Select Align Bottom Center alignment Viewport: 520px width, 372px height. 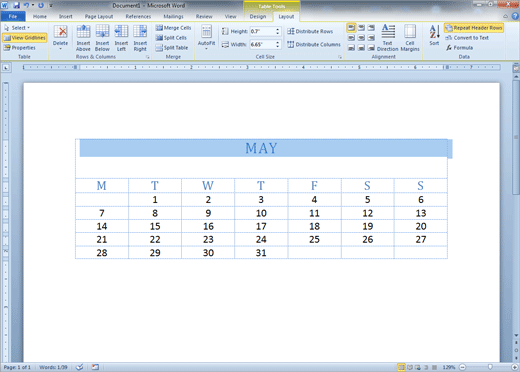361,48
